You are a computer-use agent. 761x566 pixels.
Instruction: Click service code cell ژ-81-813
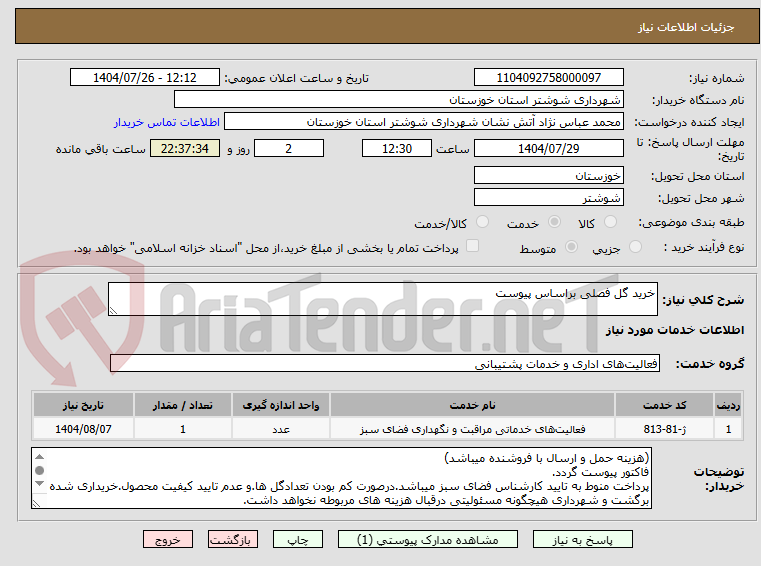tap(664, 429)
